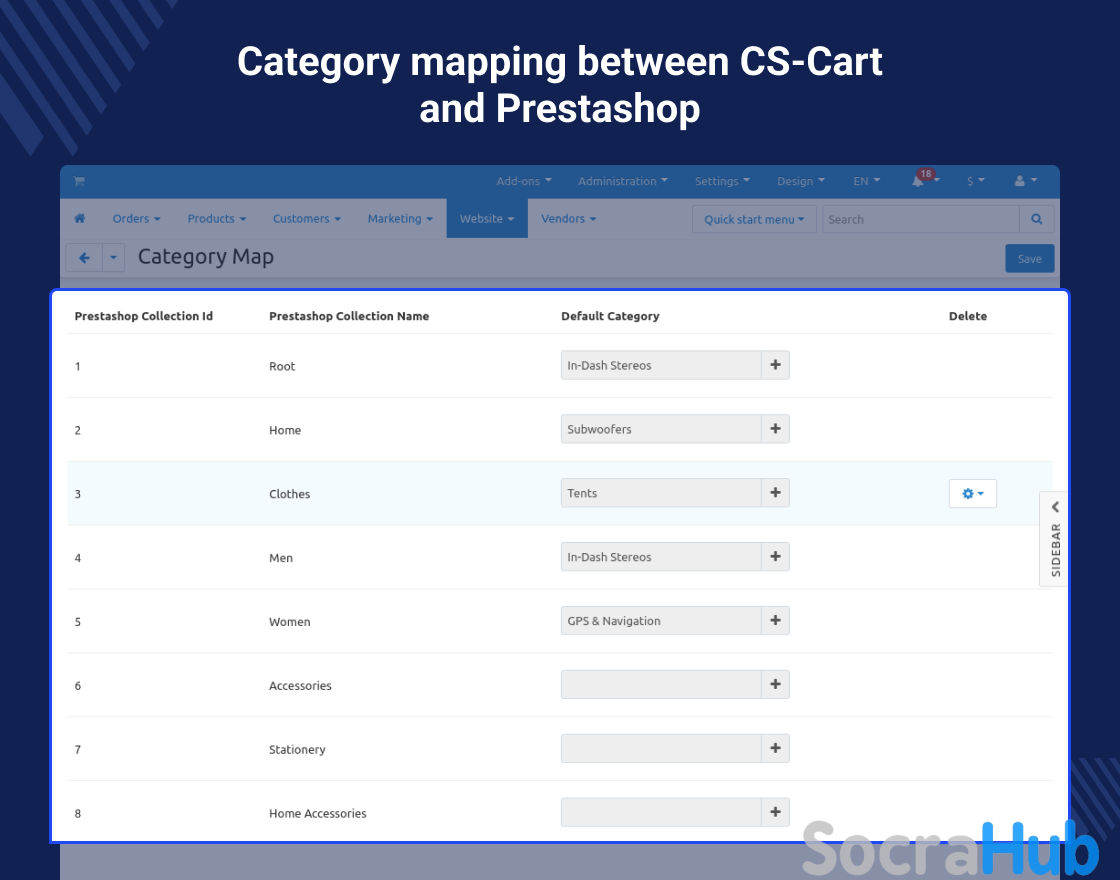Open the user account icon menu
The image size is (1120, 880).
1025,181
